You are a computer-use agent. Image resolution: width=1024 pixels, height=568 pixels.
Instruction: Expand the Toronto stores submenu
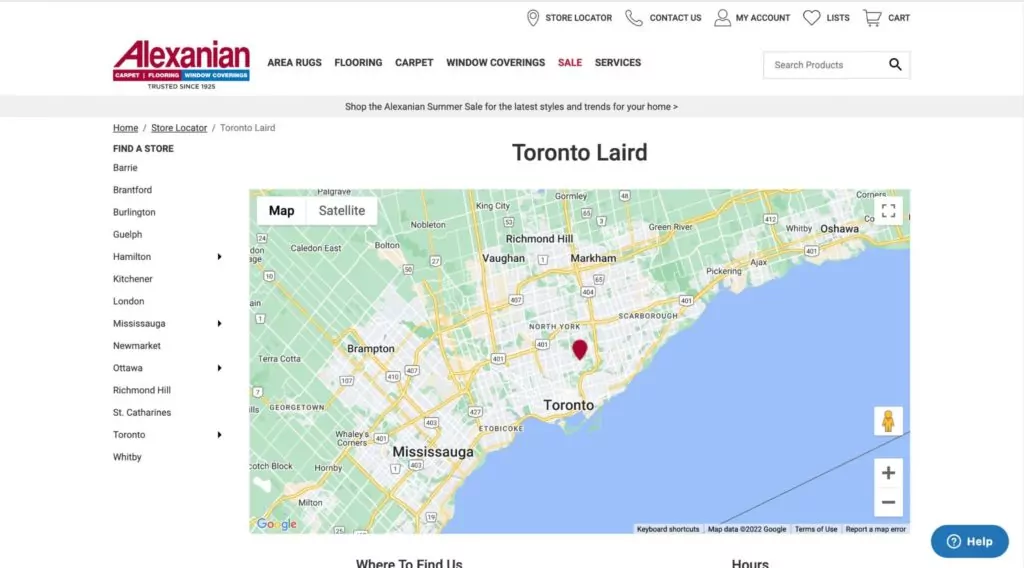(219, 435)
